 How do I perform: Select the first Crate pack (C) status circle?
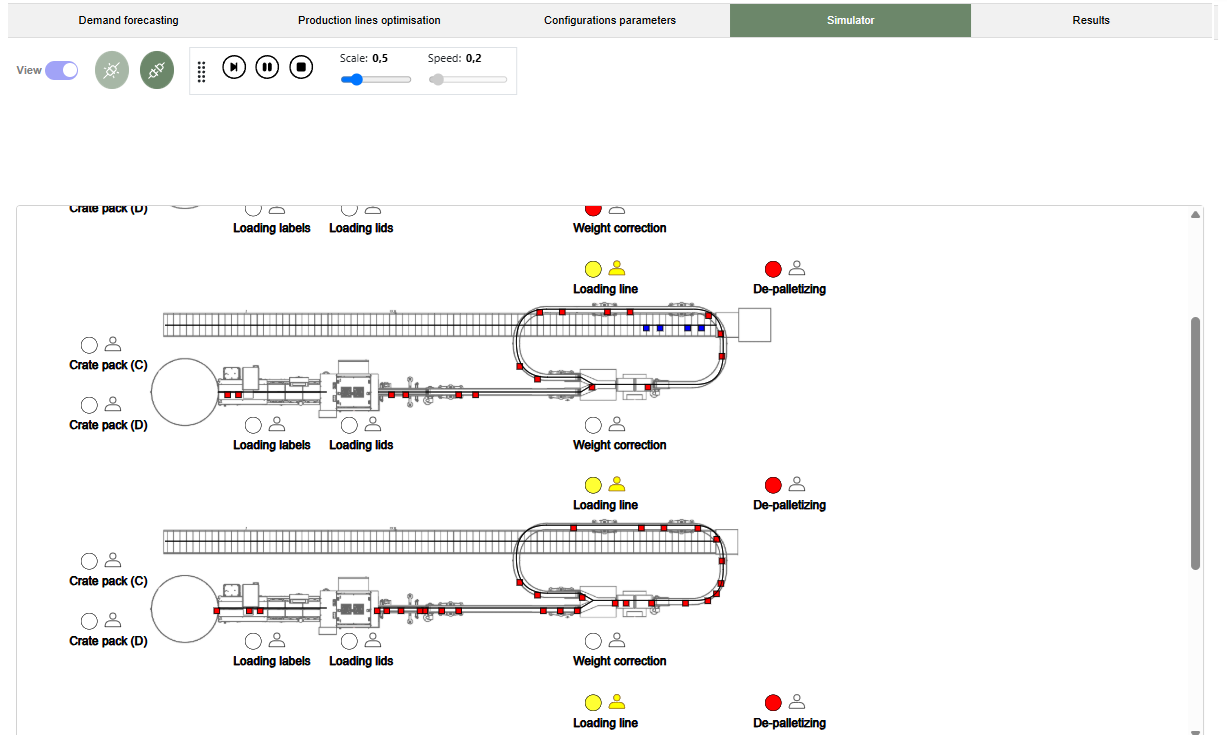tap(89, 345)
